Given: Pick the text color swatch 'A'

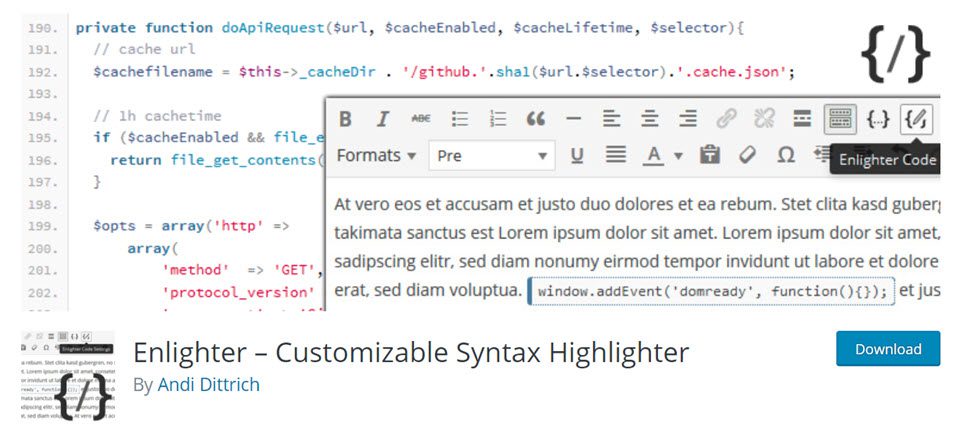Looking at the screenshot, I should pos(654,155).
